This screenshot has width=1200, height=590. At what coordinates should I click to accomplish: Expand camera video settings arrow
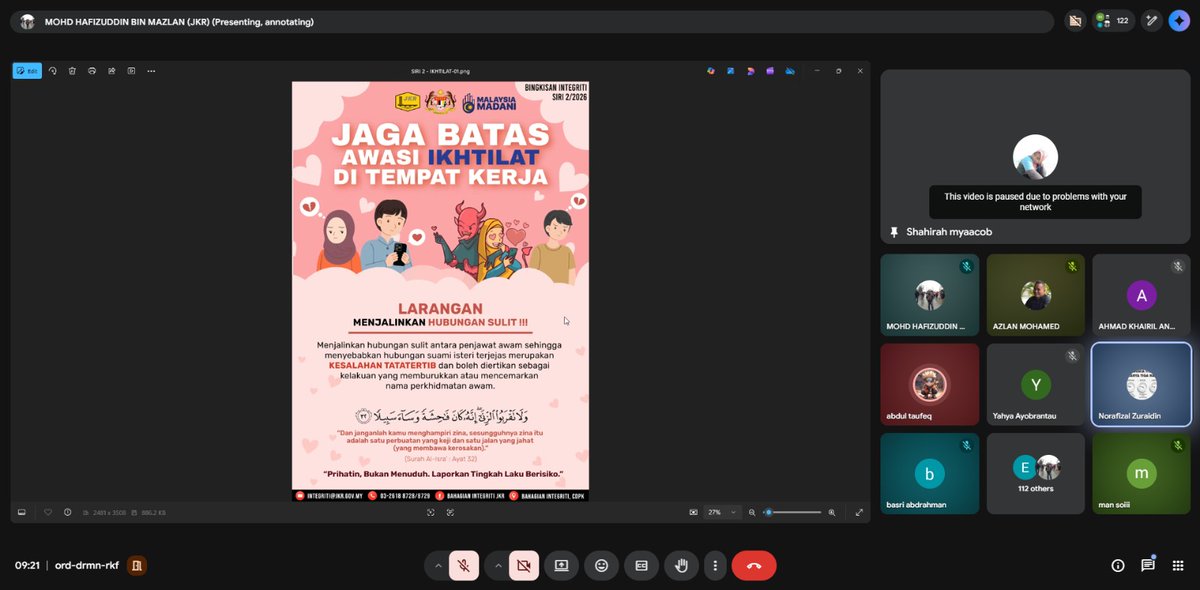497,566
